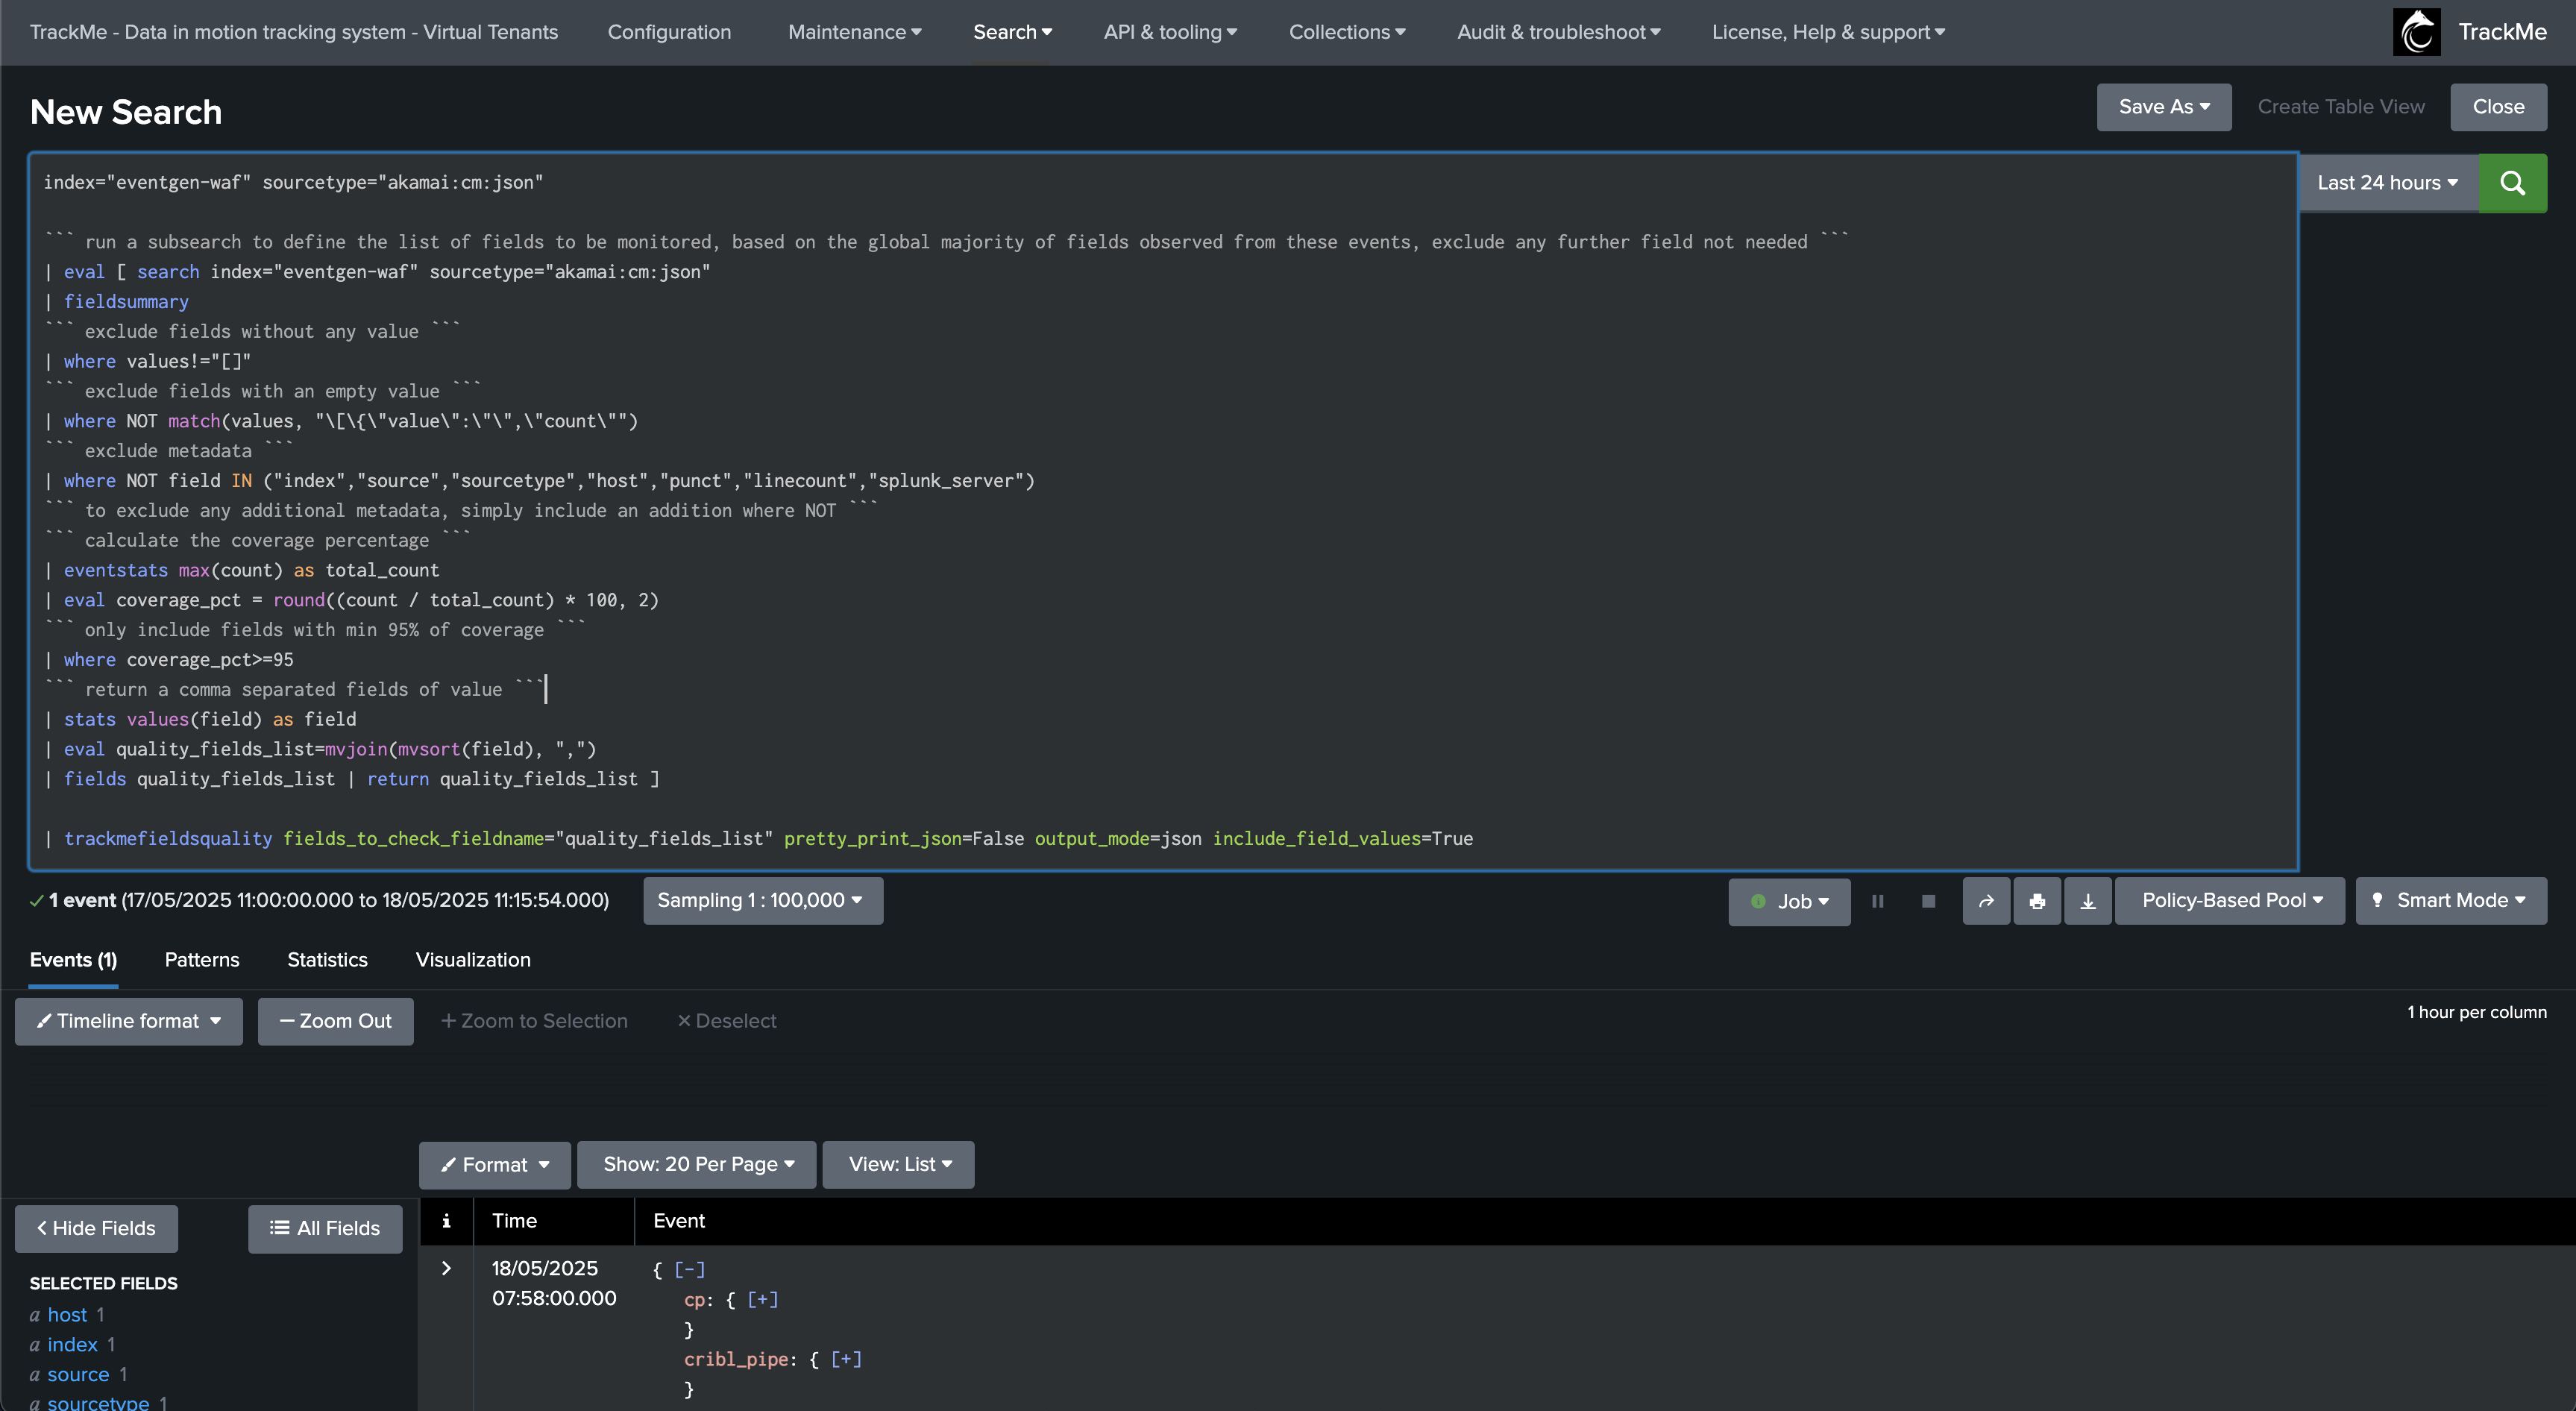Click the event timestamp 18/05/2025 07:58:00.000
Viewport: 2576px width, 1411px height.
coord(554,1283)
